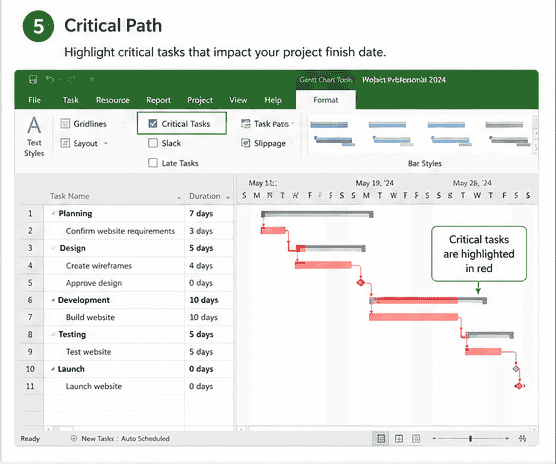Click the 'May 19, '24' timescale header

click(x=374, y=183)
